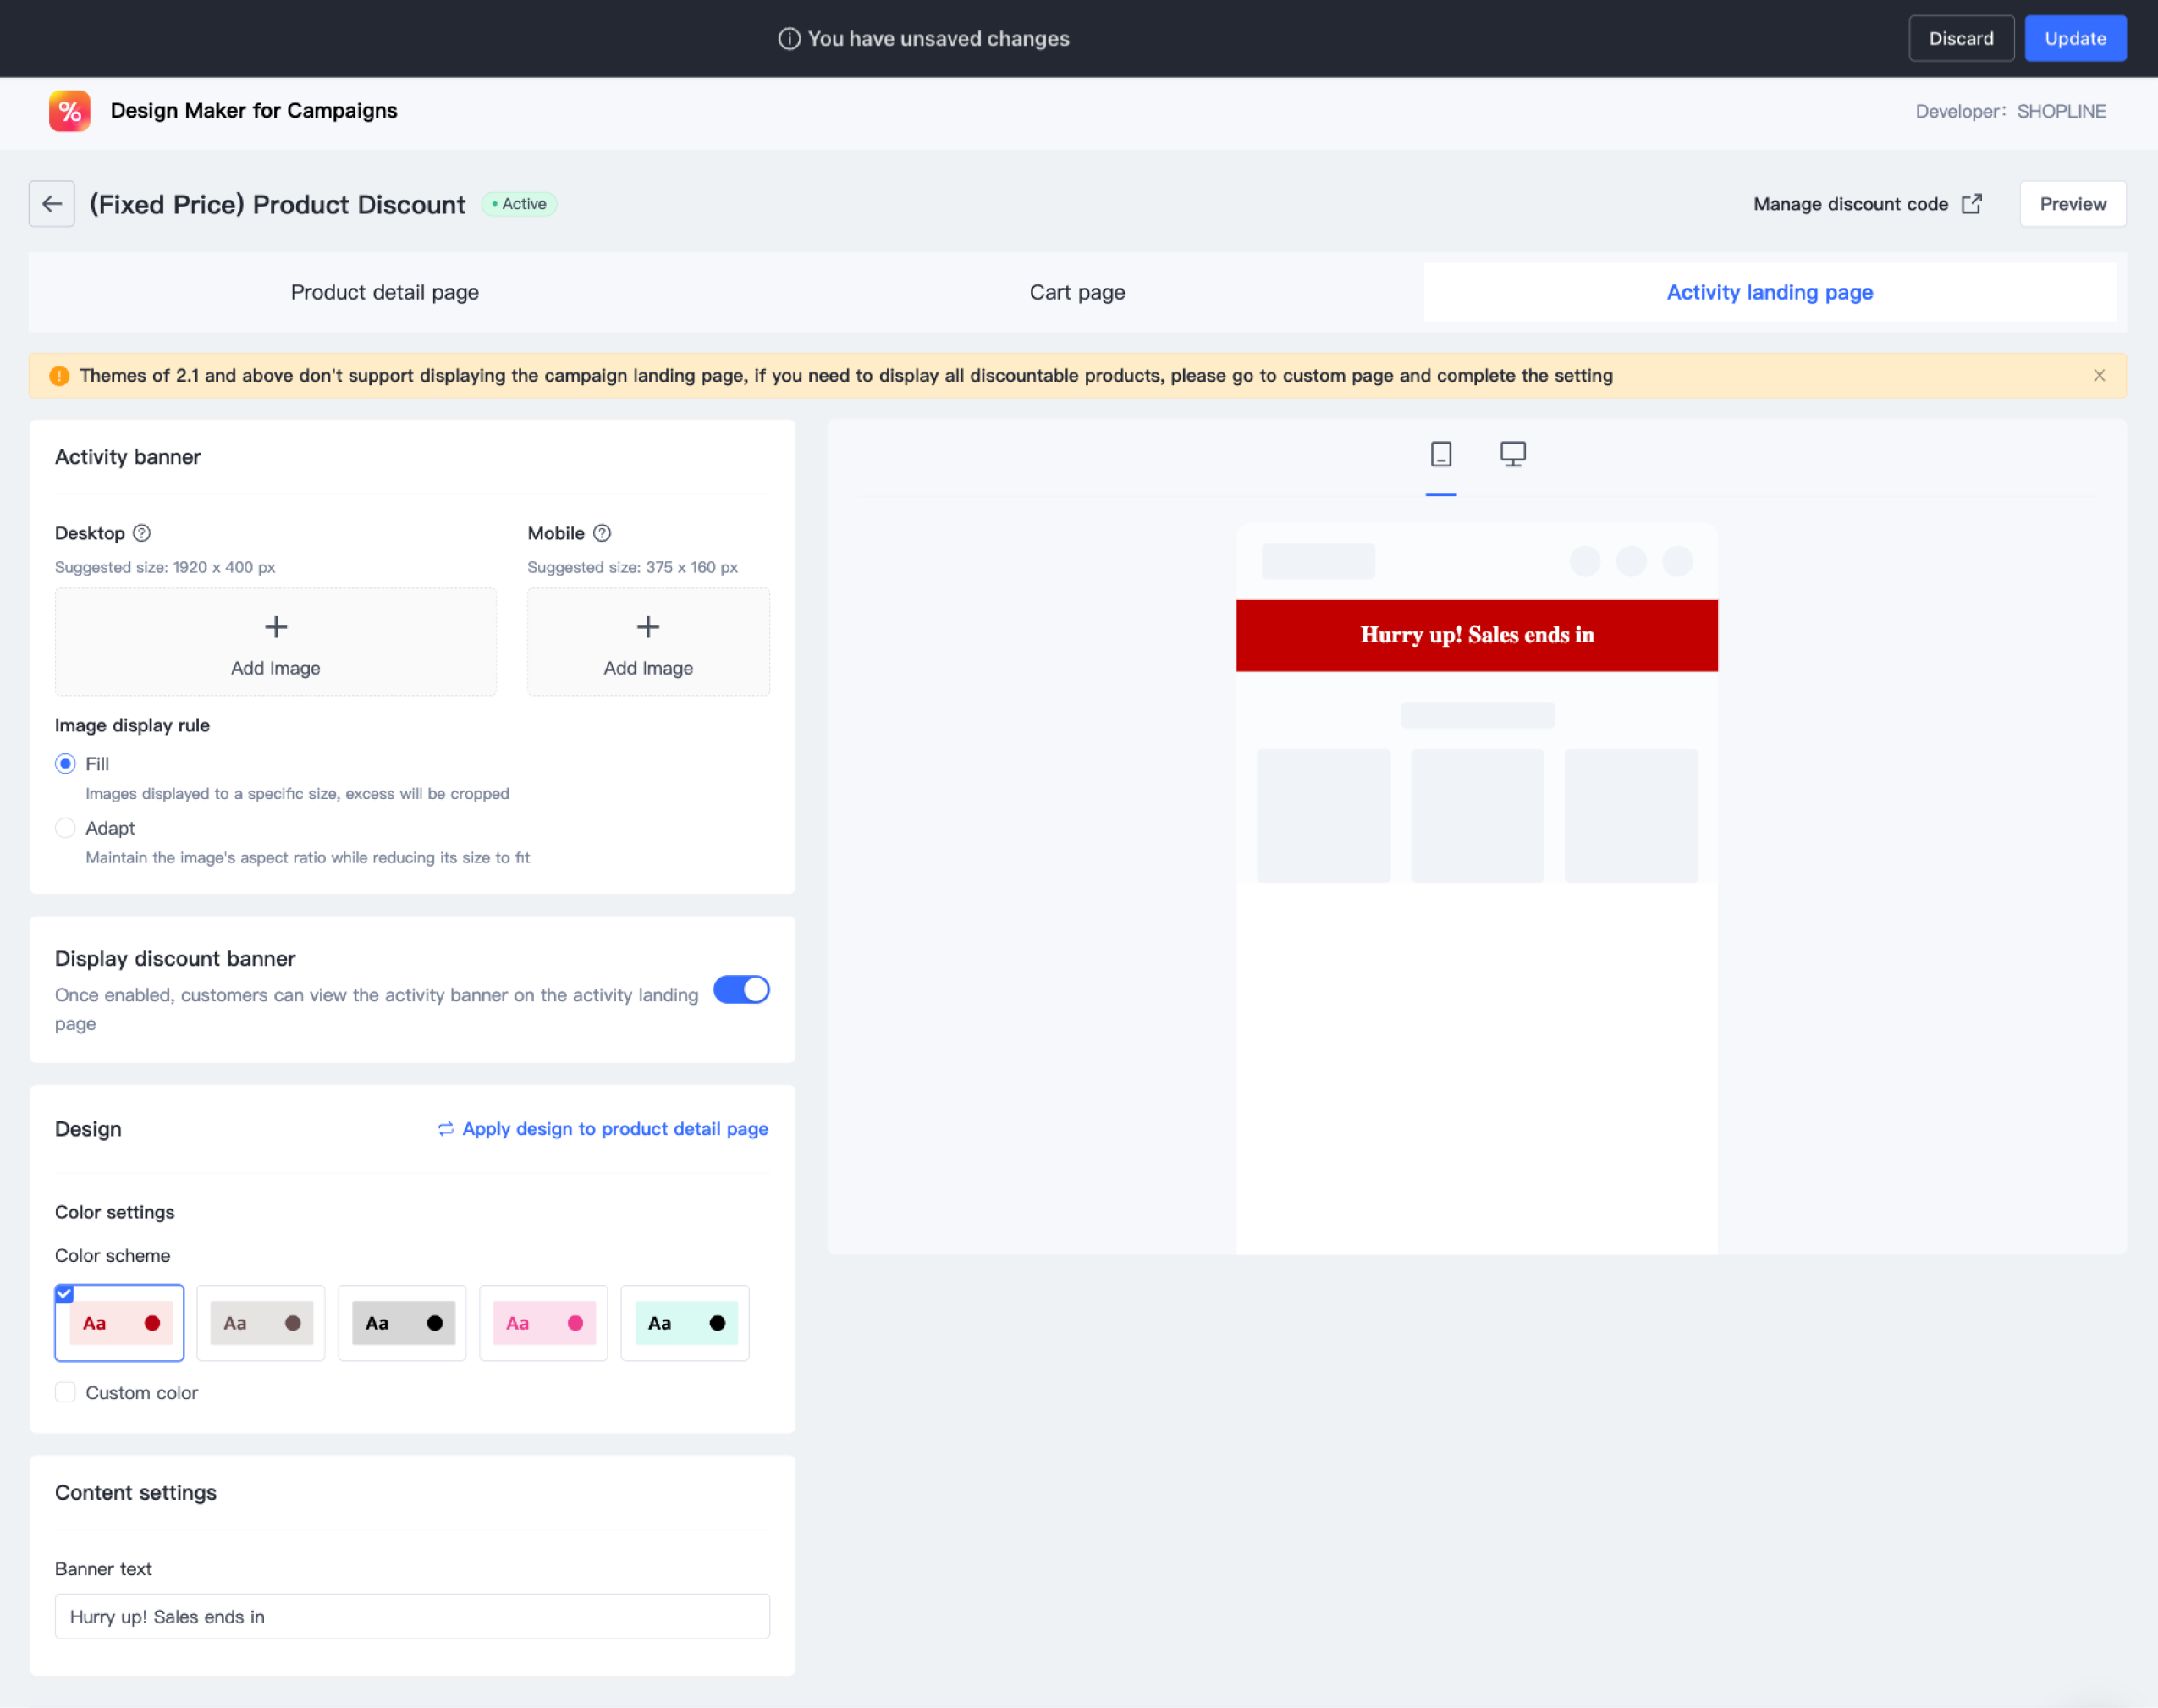The width and height of the screenshot is (2158, 1708).
Task: Switch to the Cart page tab
Action: [x=1077, y=293]
